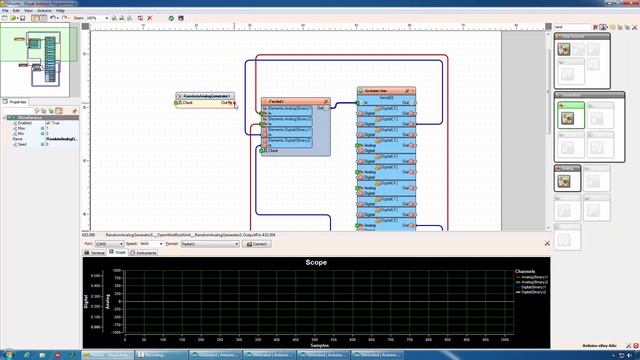Viewport: 640px width, 360px height.
Task: Click the red first Analog(Binary) channel in the scope legend
Action: pos(532,277)
